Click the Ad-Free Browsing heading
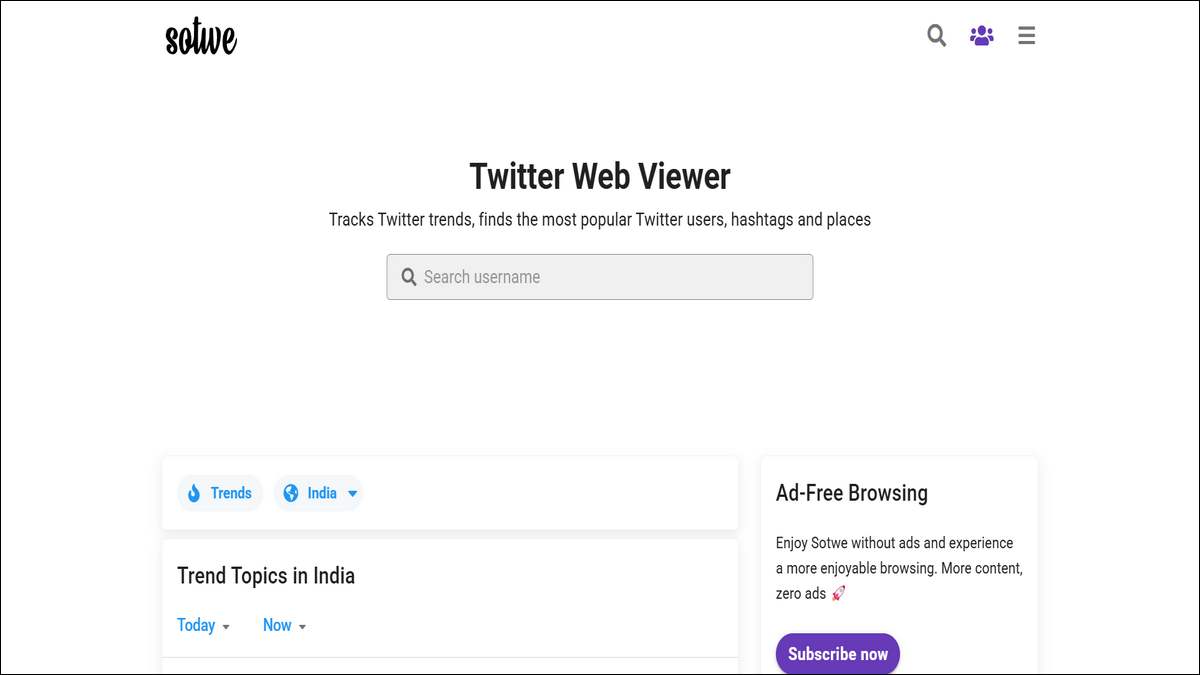 click(x=852, y=493)
